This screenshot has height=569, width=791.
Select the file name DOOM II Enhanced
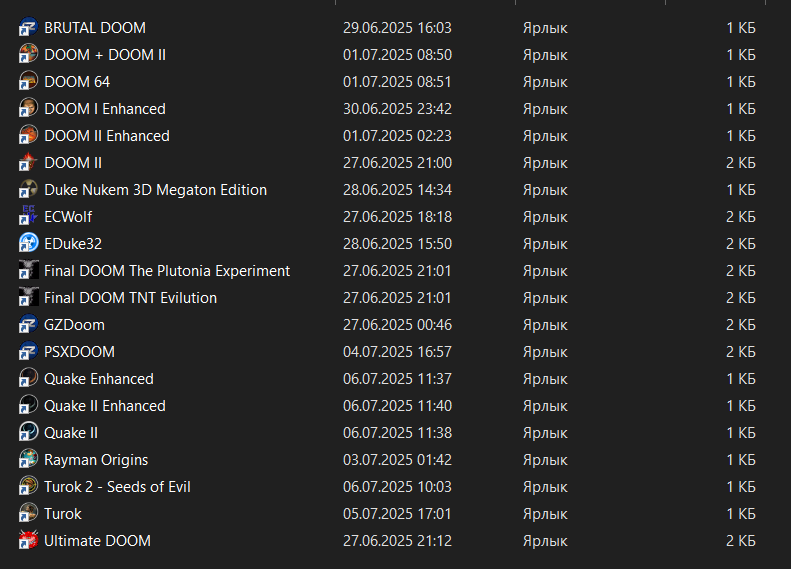[x=107, y=136]
